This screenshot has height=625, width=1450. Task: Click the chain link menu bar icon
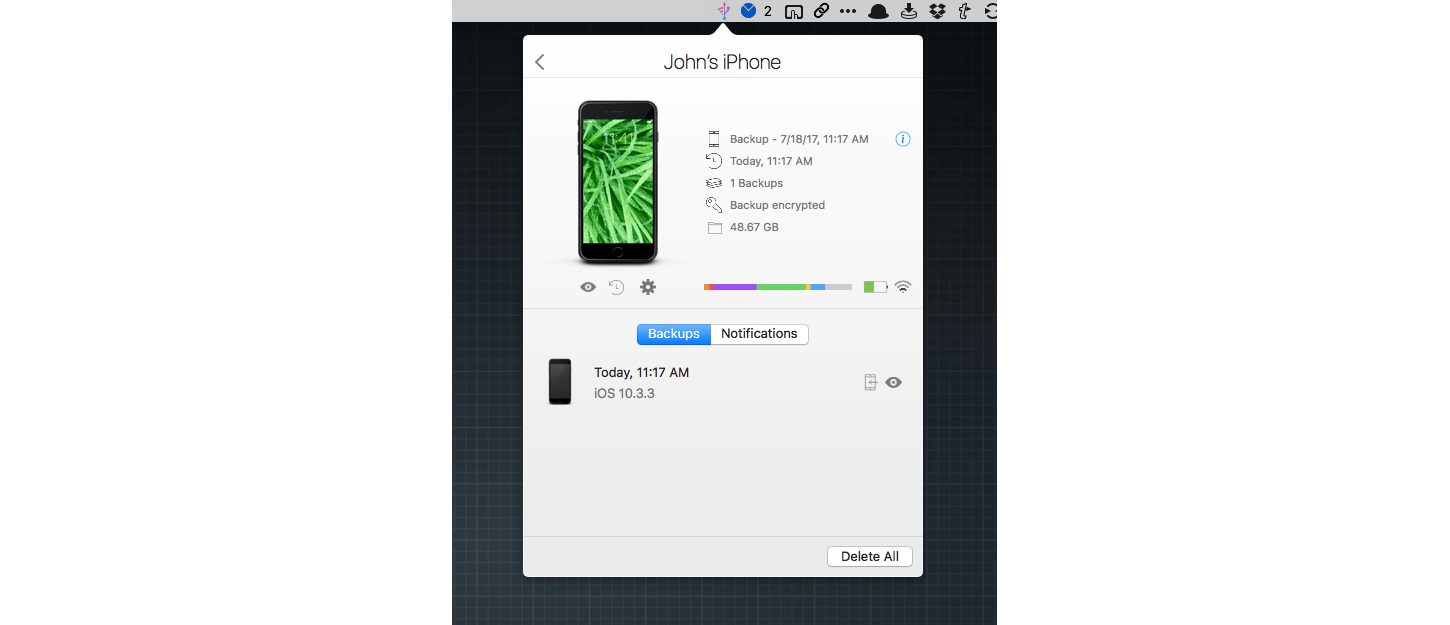coord(821,11)
